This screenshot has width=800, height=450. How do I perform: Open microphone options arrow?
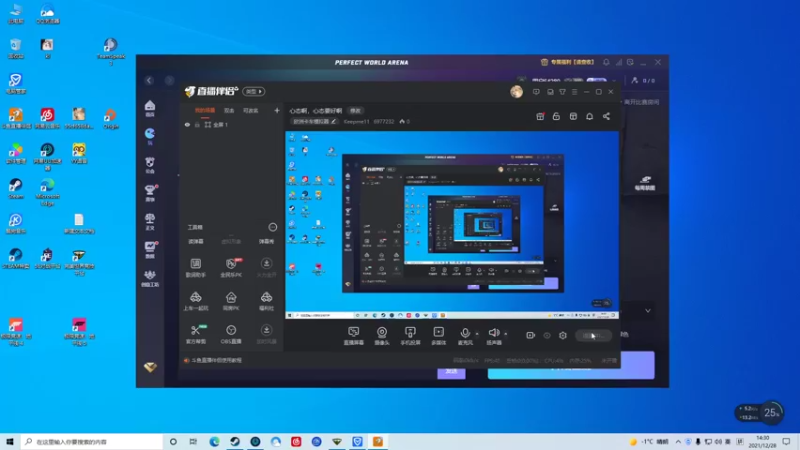[x=477, y=334]
